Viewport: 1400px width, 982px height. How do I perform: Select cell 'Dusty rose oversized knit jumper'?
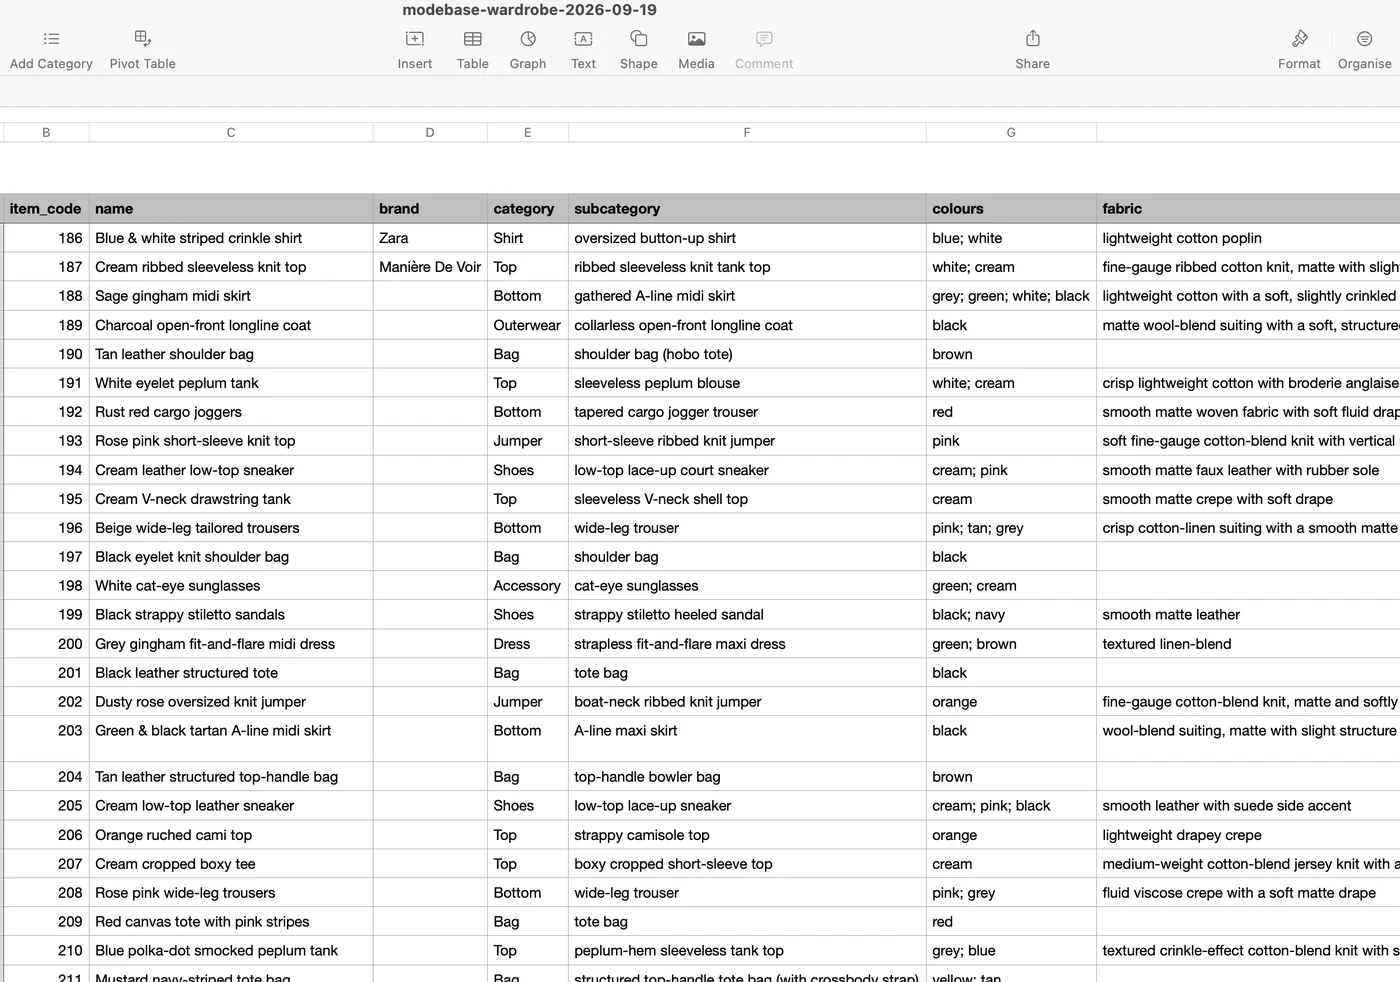tap(231, 702)
